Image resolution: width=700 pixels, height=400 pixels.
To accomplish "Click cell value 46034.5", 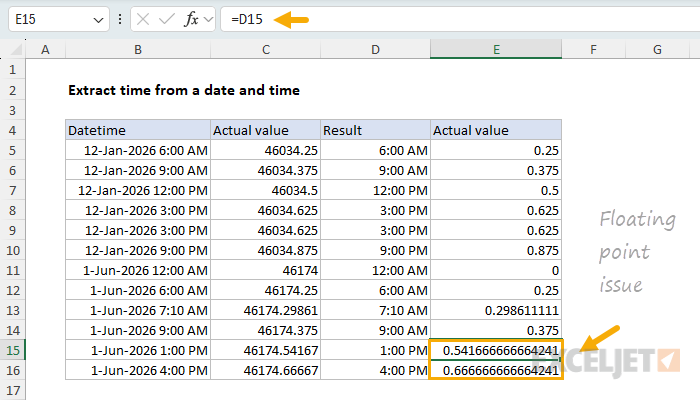I will (x=266, y=191).
